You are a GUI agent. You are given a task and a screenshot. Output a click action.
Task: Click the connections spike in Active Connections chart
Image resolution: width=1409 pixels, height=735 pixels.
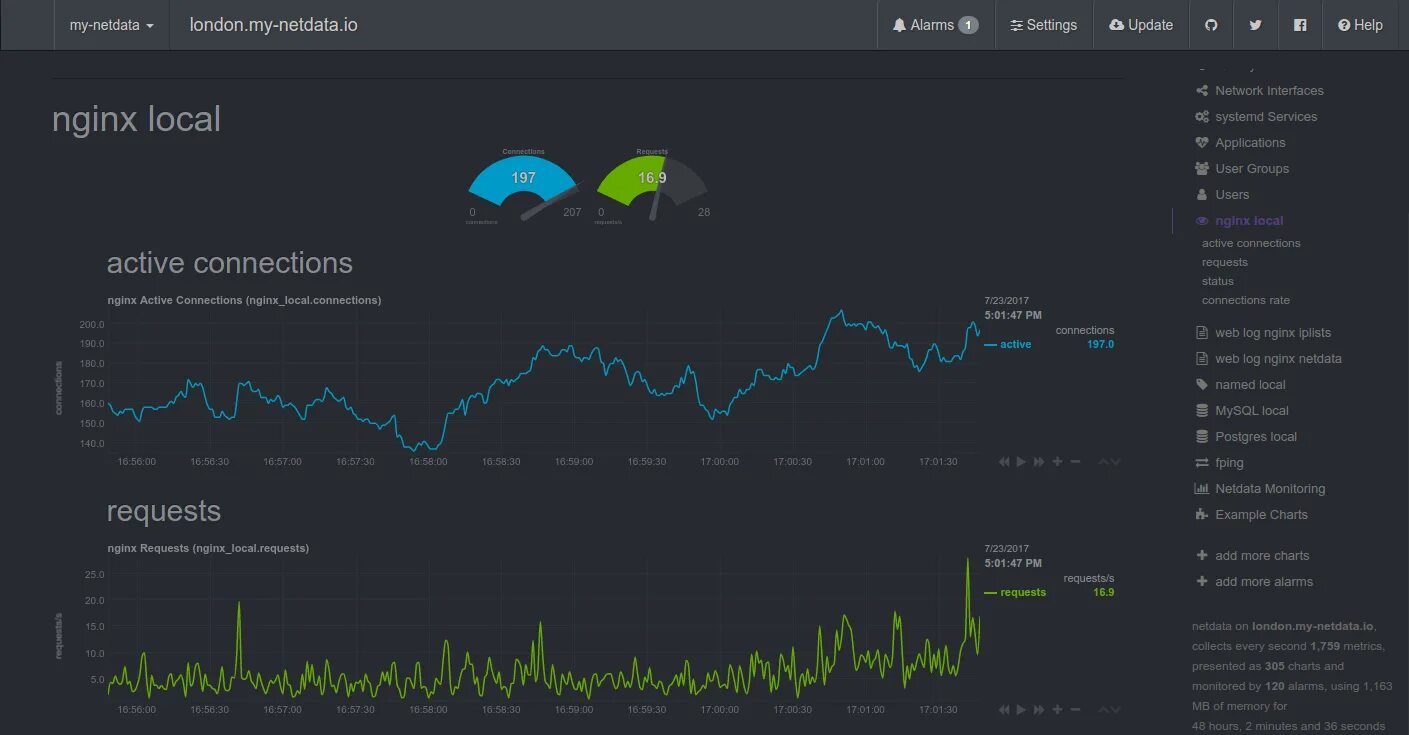841,312
